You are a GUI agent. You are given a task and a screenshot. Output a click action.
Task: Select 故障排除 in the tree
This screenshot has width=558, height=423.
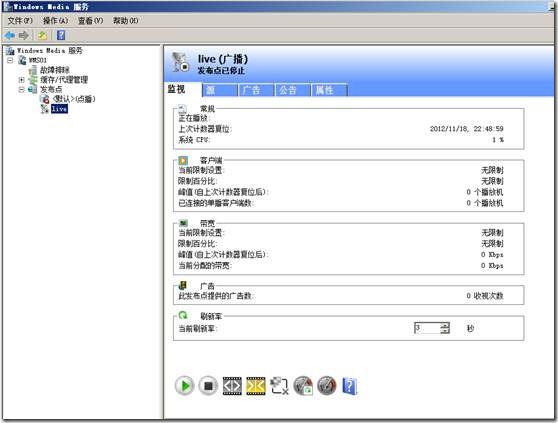54,70
